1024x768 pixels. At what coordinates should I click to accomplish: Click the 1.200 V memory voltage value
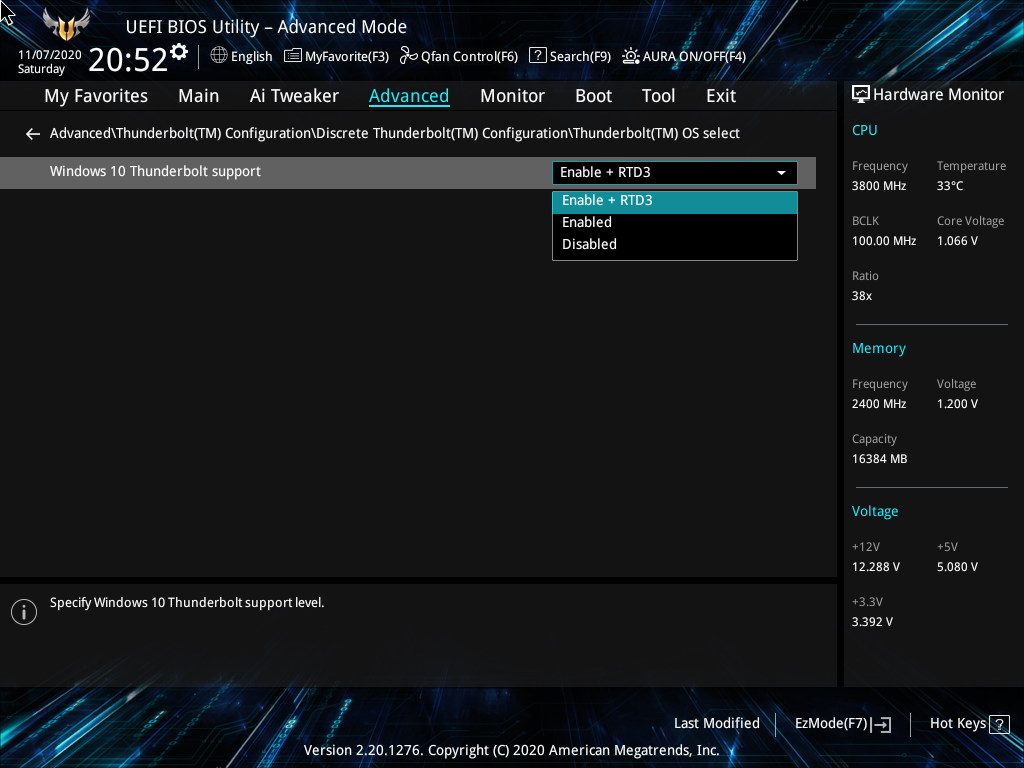[957, 404]
